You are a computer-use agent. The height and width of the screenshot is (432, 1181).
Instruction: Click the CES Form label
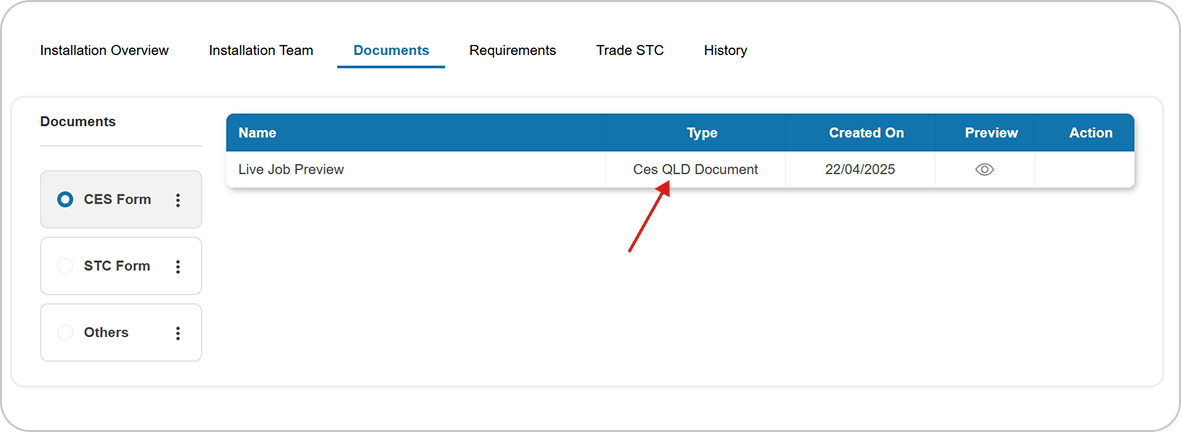coord(117,199)
